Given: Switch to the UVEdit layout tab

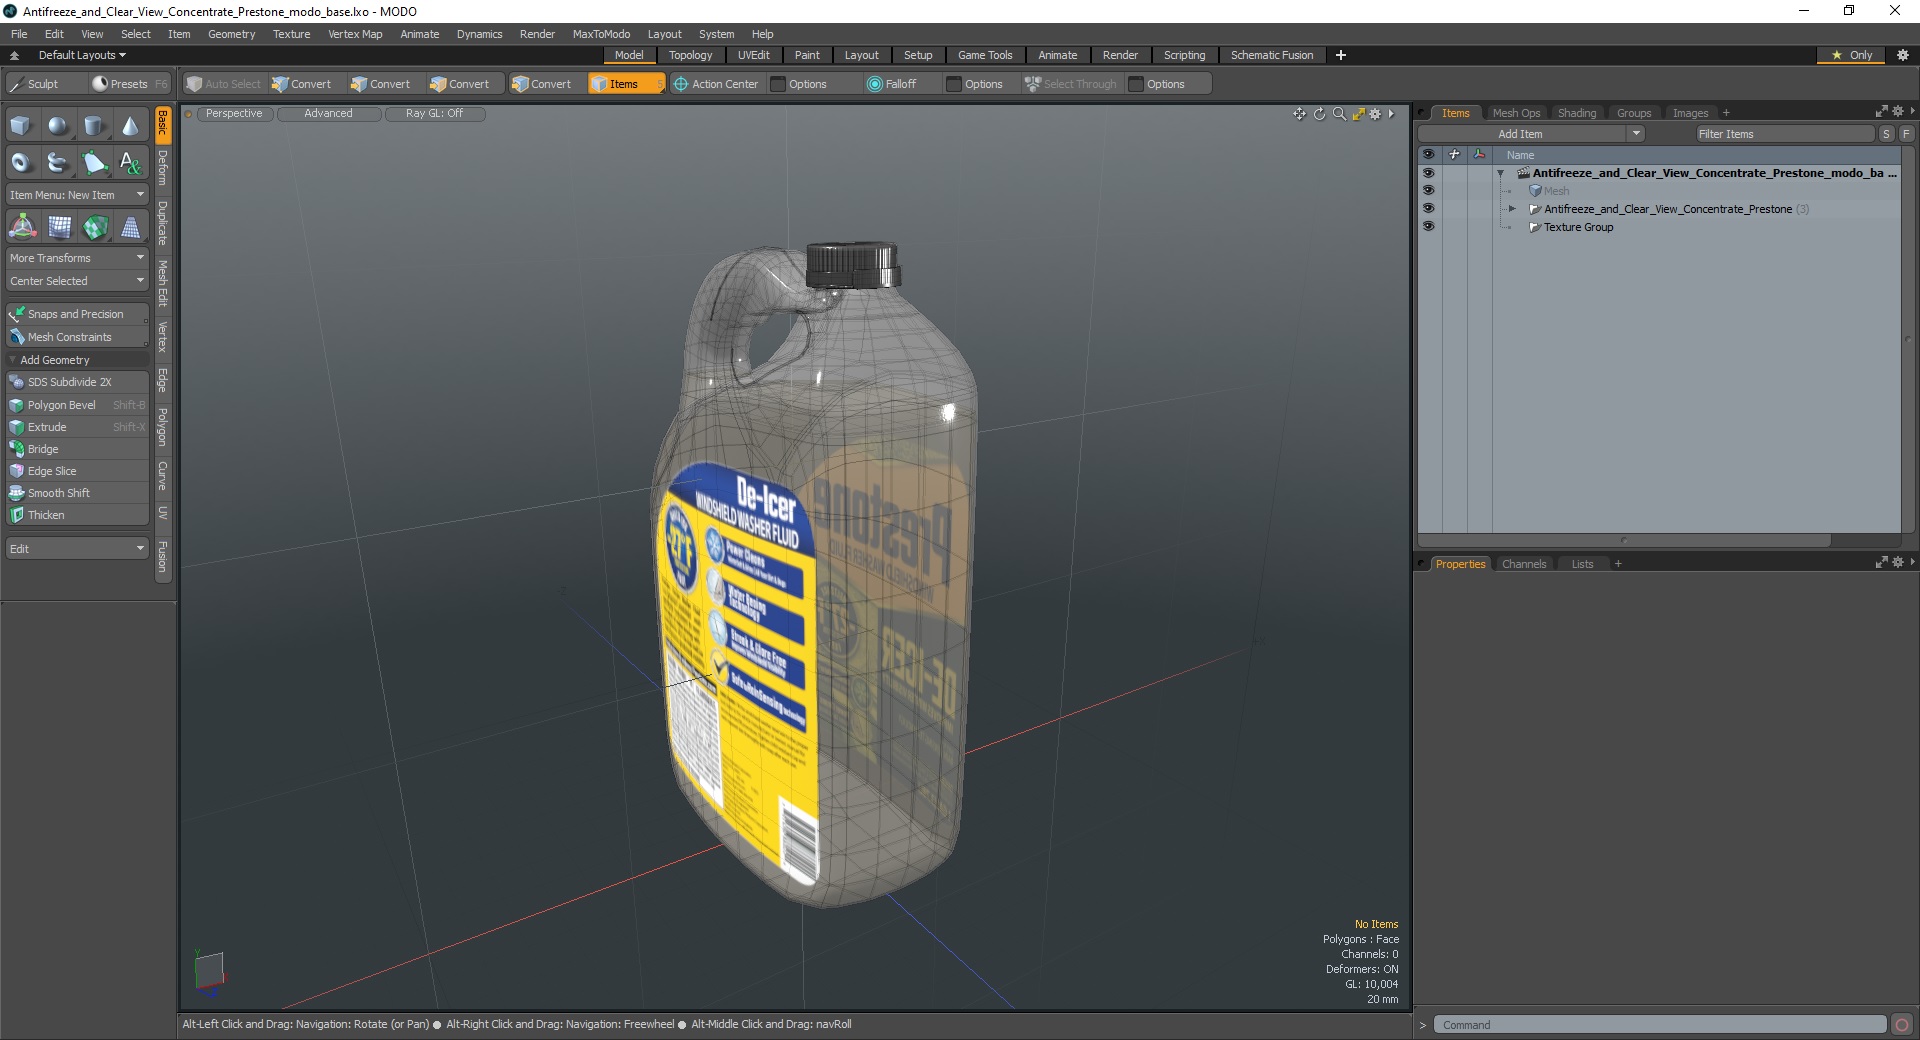Looking at the screenshot, I should pos(753,55).
